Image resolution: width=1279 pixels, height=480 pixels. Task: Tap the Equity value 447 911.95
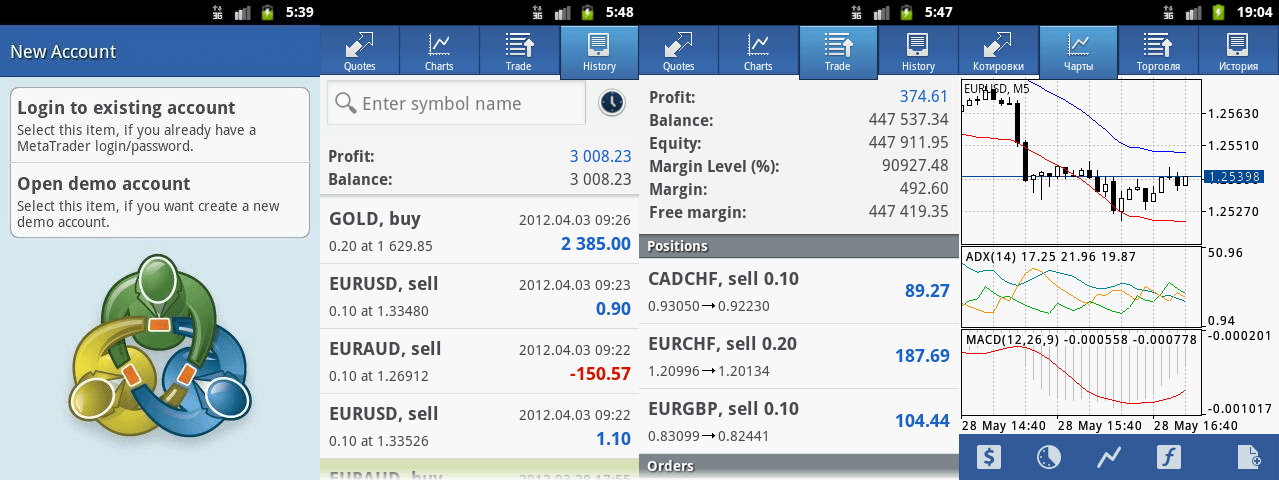coord(908,143)
